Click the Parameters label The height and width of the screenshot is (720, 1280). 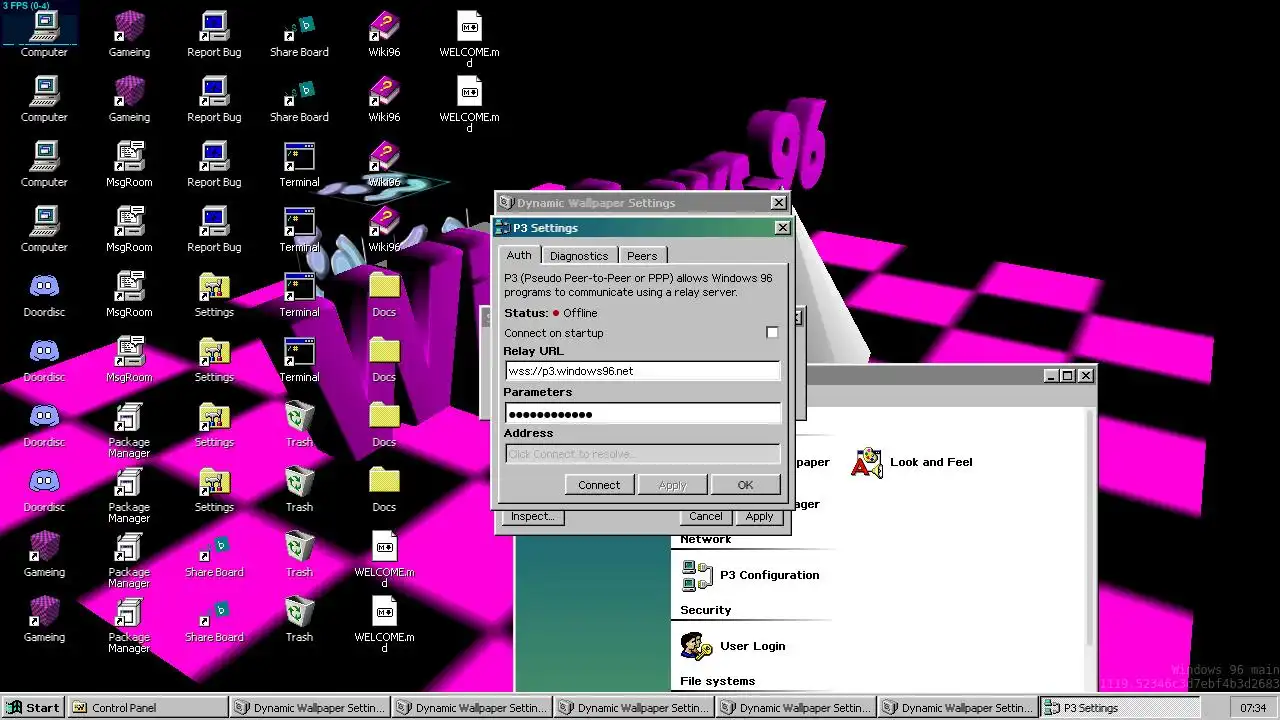coord(538,392)
